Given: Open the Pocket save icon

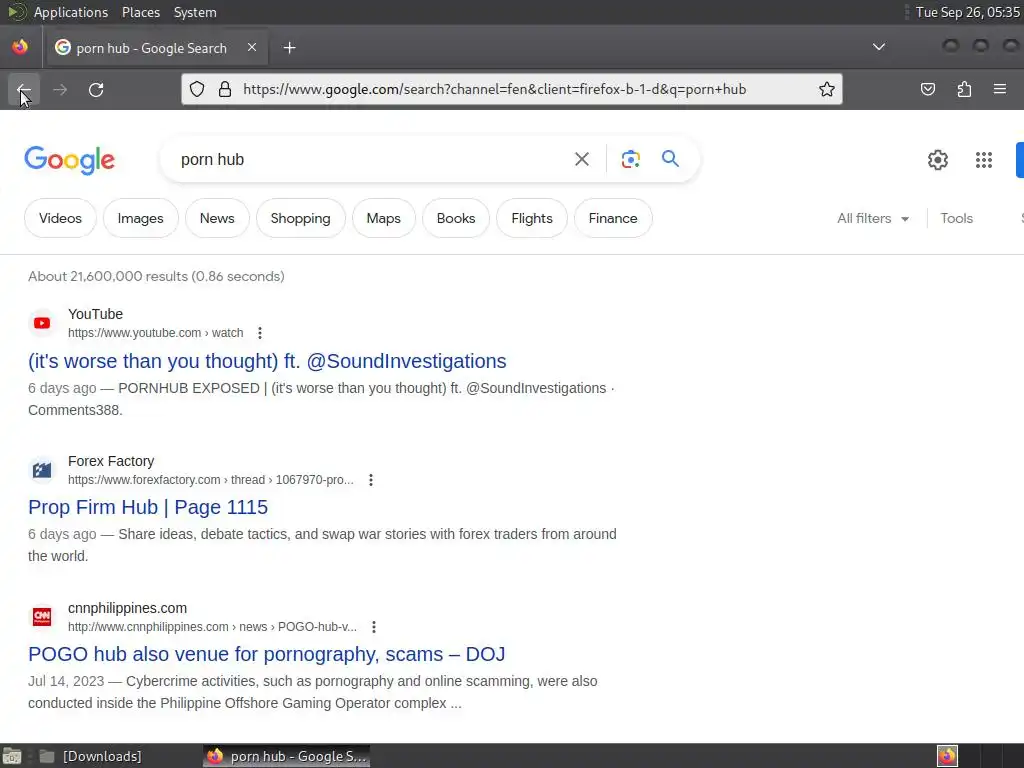Looking at the screenshot, I should [928, 89].
